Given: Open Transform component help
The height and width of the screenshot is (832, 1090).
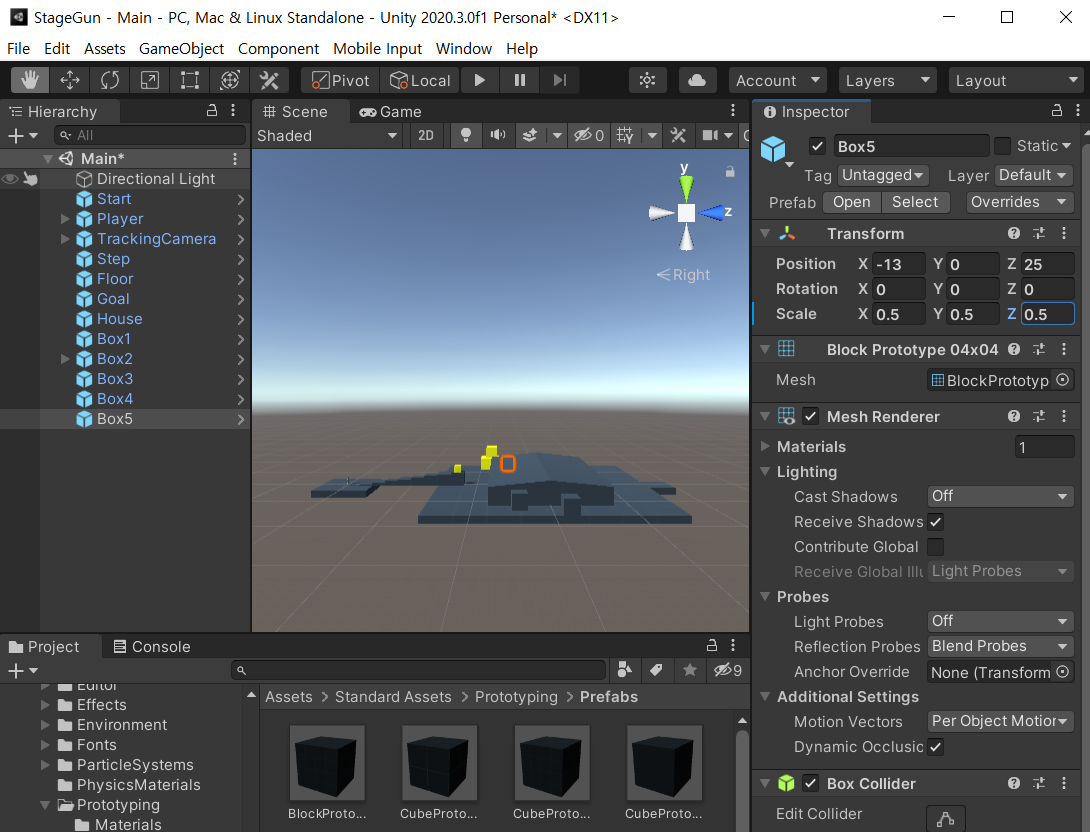Looking at the screenshot, I should coord(1014,234).
